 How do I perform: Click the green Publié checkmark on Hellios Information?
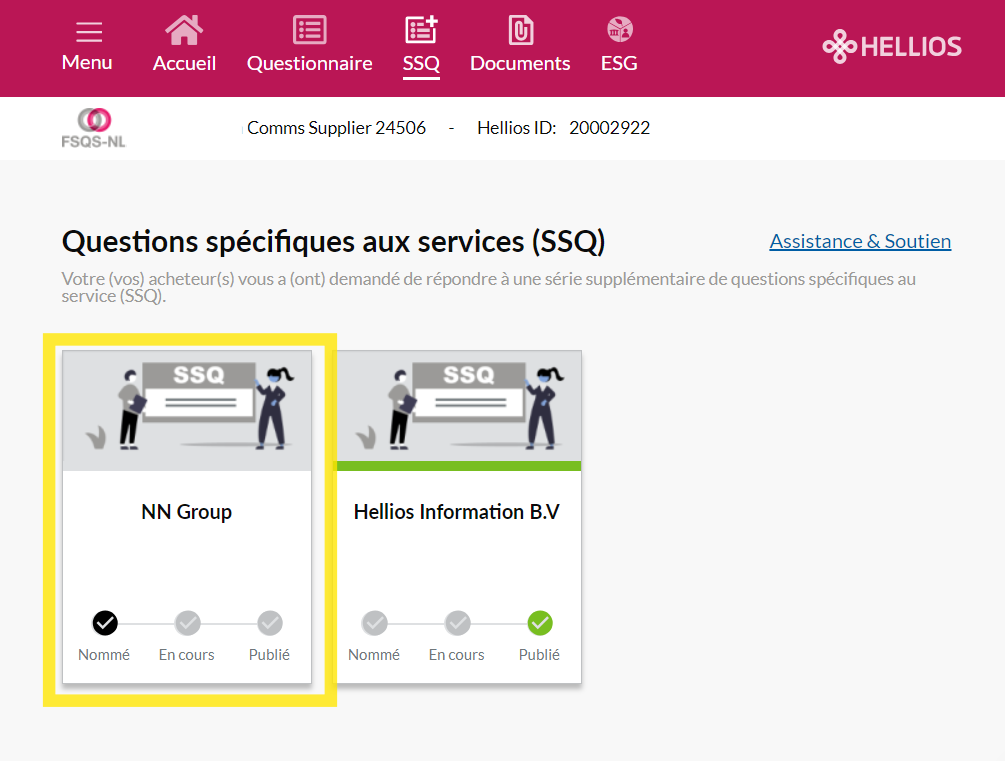540,623
